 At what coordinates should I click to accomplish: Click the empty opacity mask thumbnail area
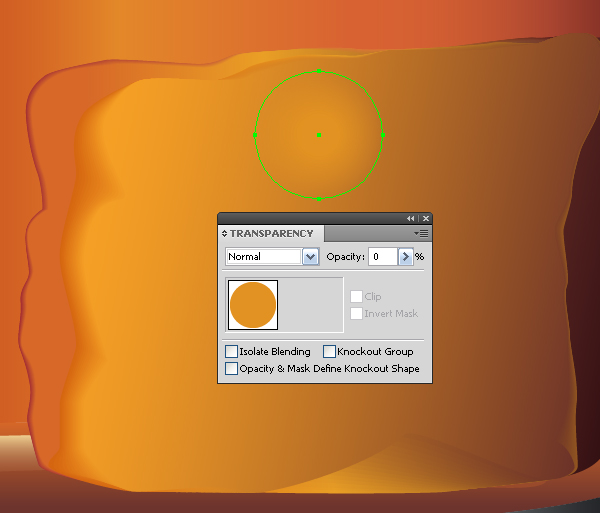tap(311, 305)
